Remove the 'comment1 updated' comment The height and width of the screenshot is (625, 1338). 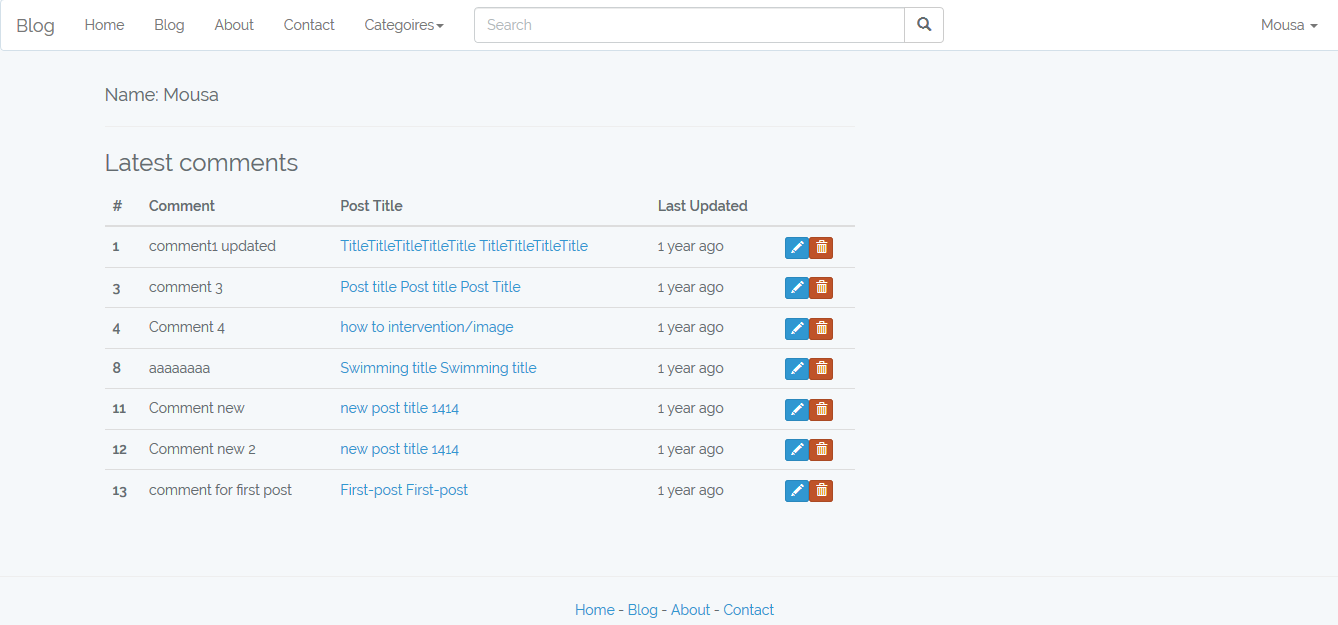click(x=821, y=248)
